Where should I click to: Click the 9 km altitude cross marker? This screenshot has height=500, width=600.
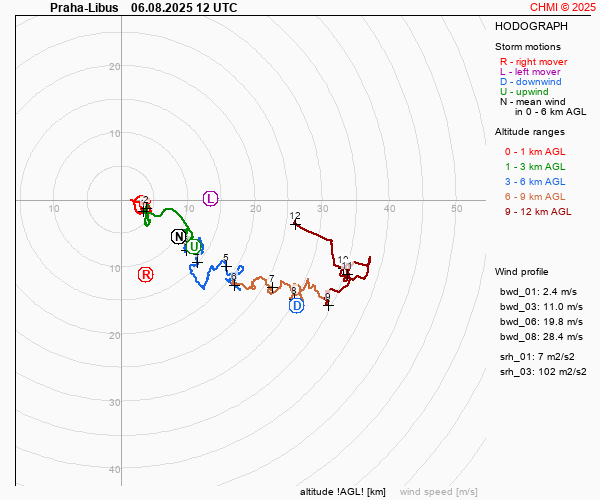(328, 305)
